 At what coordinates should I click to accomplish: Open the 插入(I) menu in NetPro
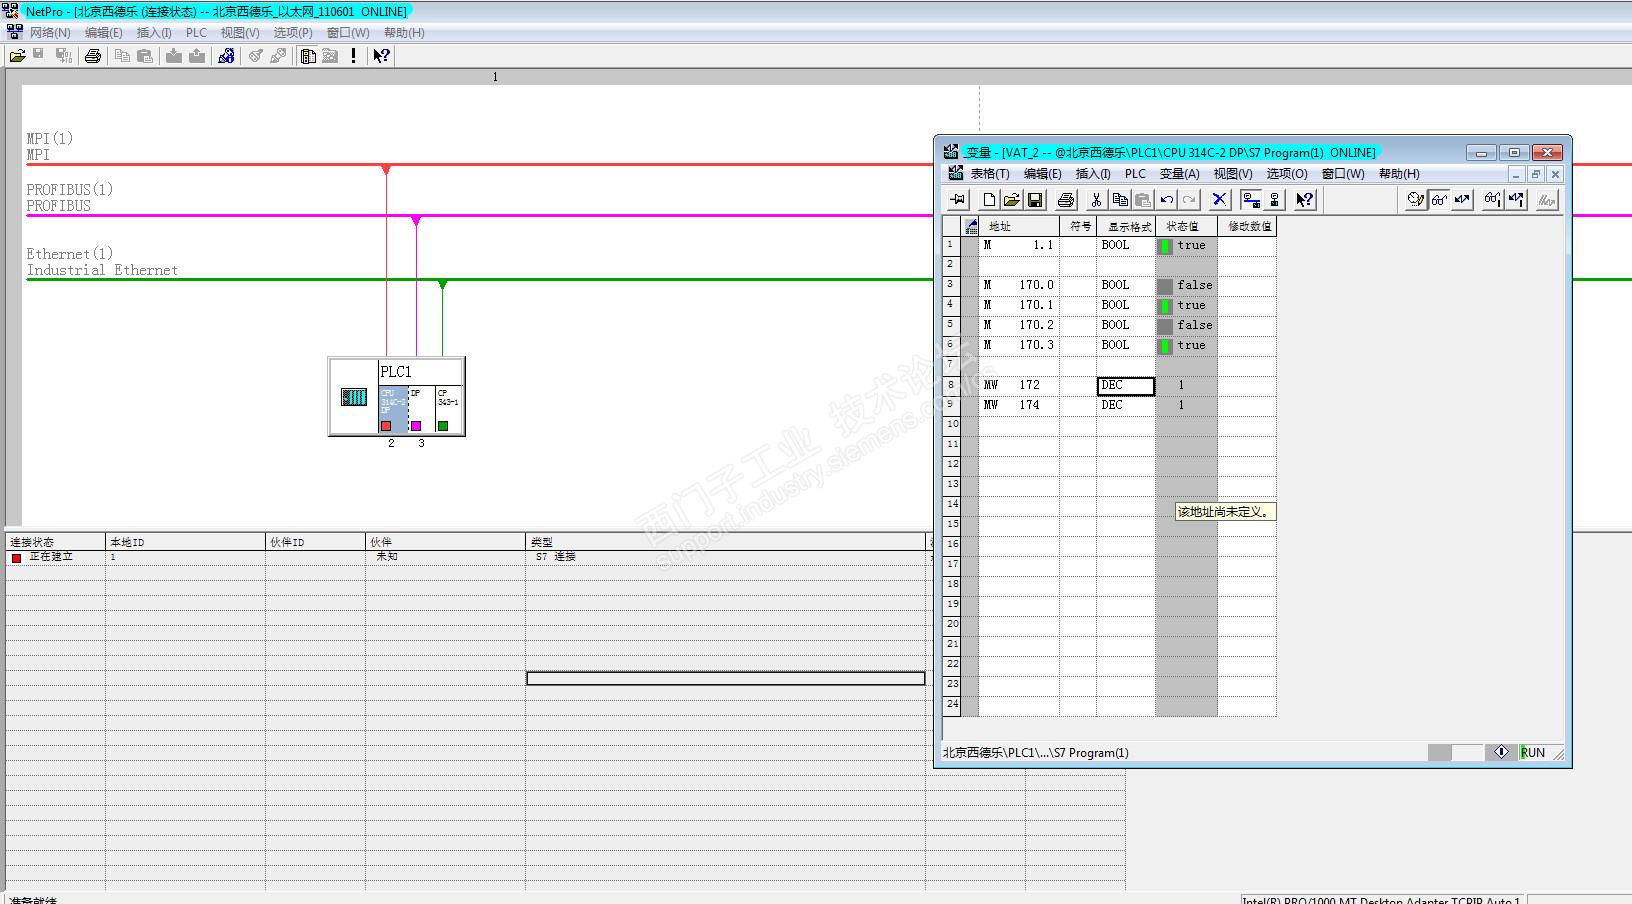pos(154,33)
